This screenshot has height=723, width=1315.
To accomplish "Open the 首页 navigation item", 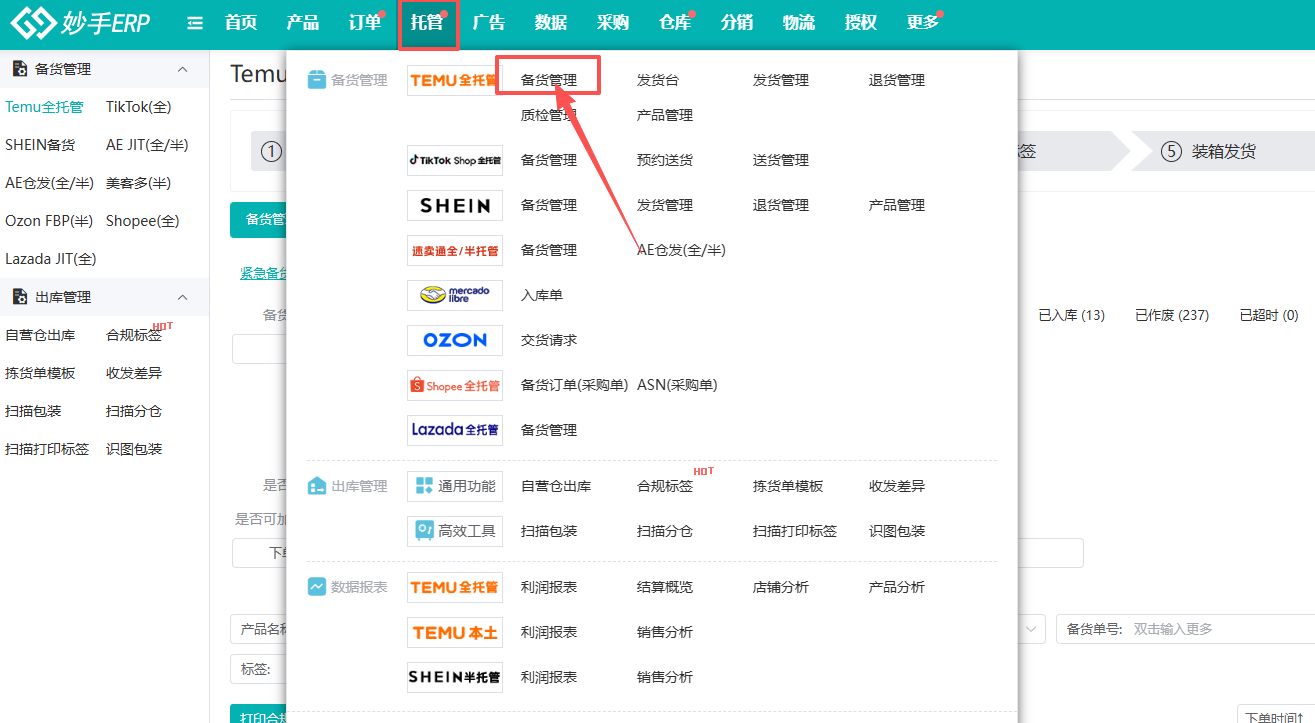I will point(241,23).
